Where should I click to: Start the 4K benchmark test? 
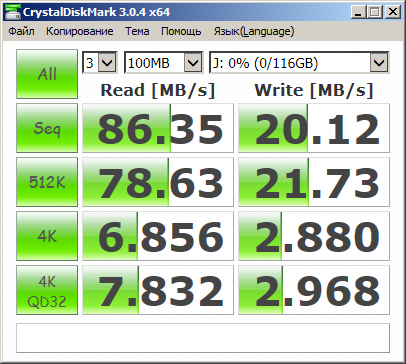point(47,236)
